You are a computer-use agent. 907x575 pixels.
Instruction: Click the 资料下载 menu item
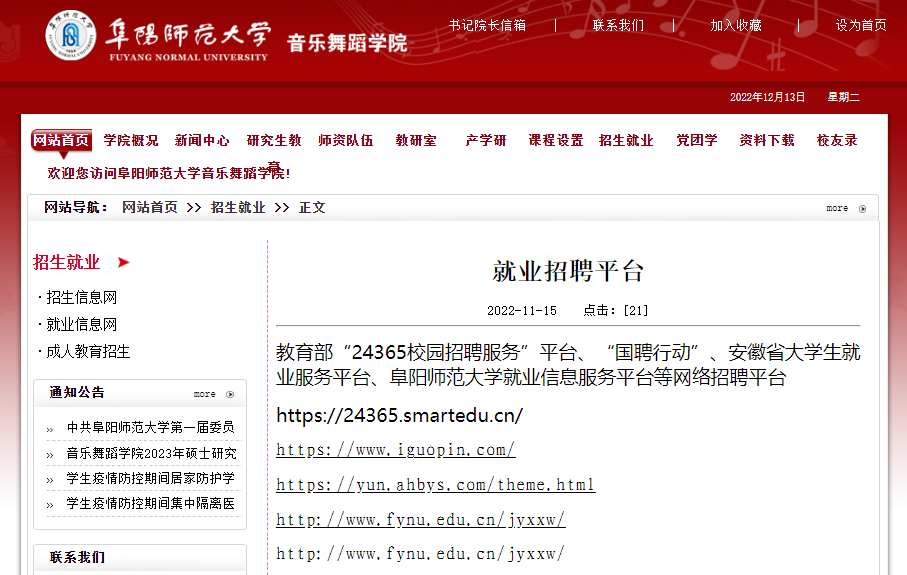(x=767, y=141)
